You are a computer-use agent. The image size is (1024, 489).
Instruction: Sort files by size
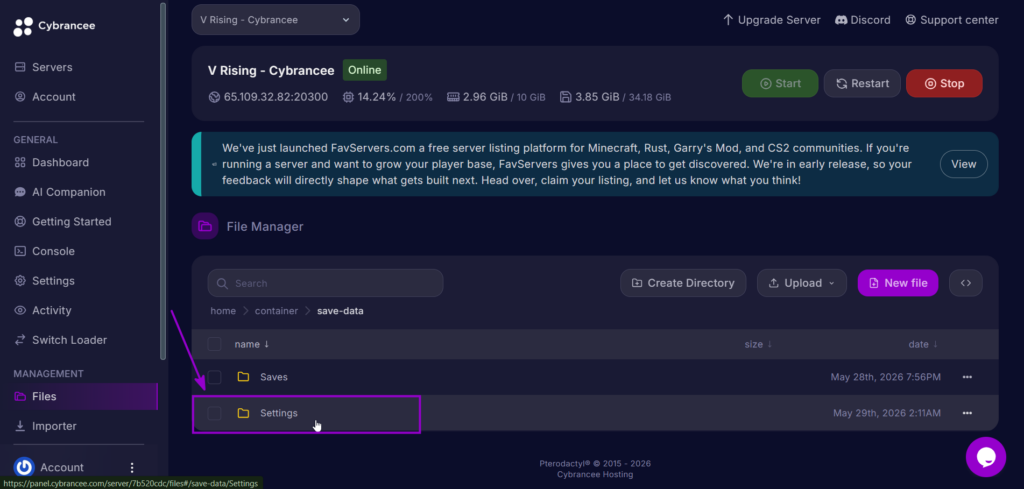(x=758, y=344)
